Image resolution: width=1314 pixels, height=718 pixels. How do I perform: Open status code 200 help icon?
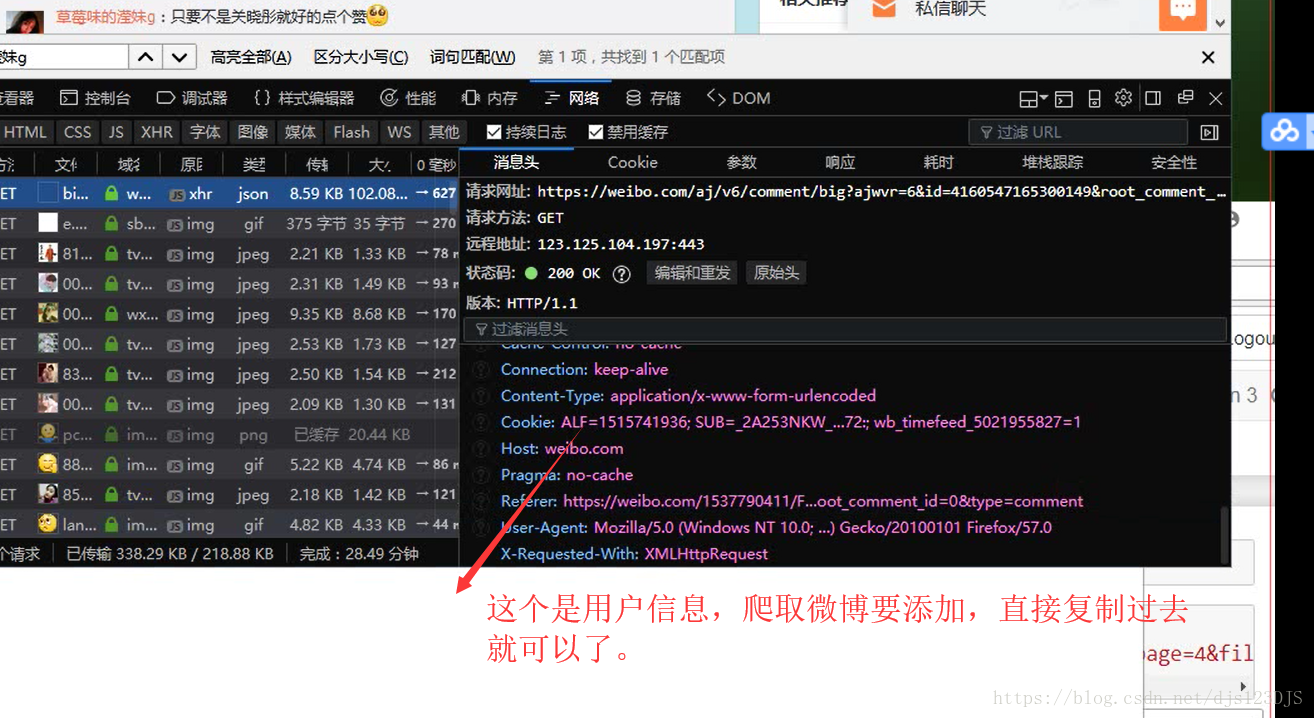(621, 274)
